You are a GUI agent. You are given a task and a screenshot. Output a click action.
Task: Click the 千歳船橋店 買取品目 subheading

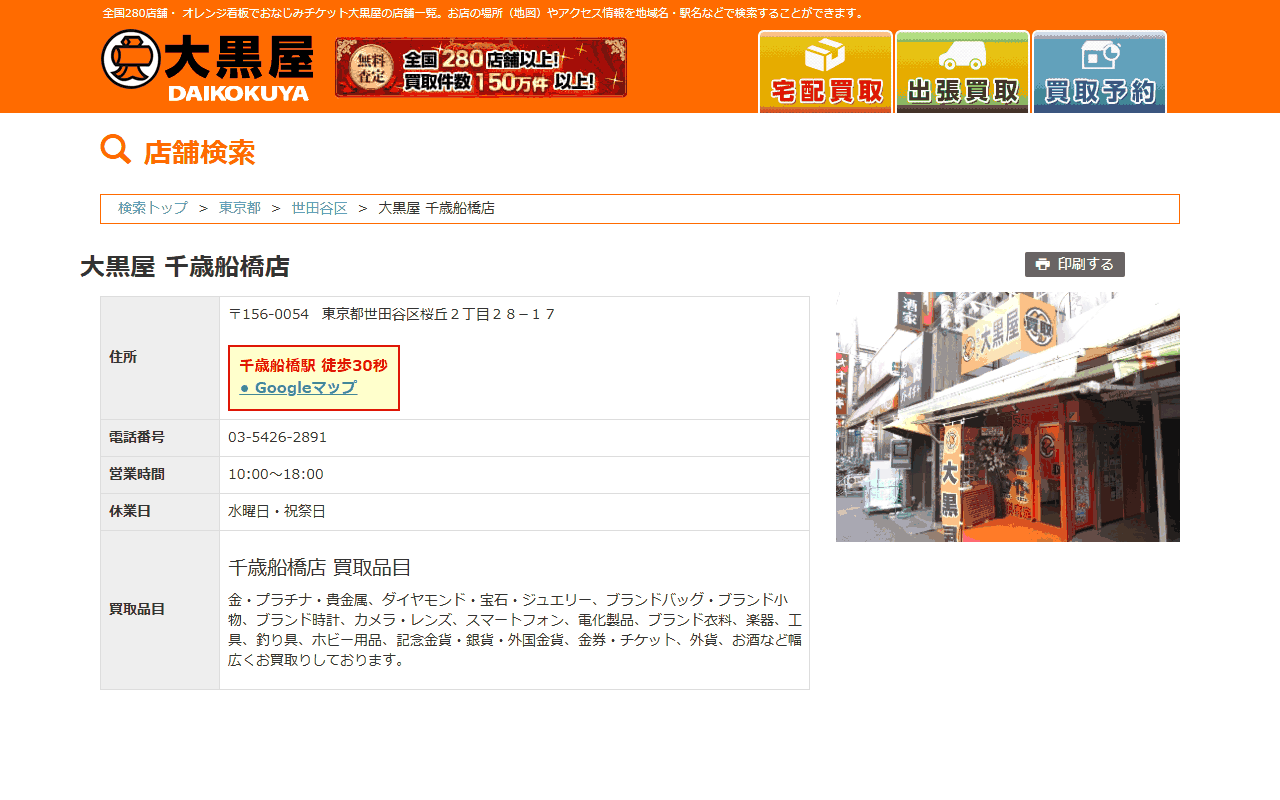tap(320, 567)
